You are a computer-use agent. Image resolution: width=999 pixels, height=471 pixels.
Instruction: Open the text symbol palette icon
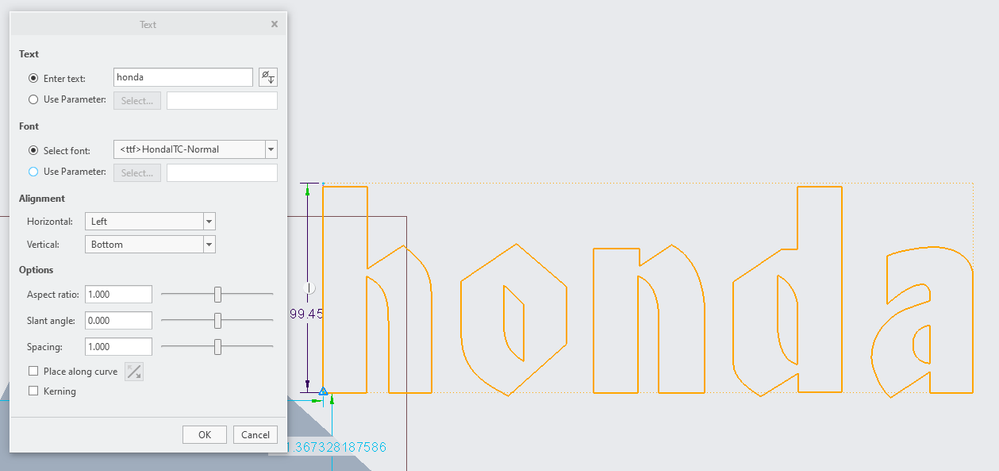point(268,78)
